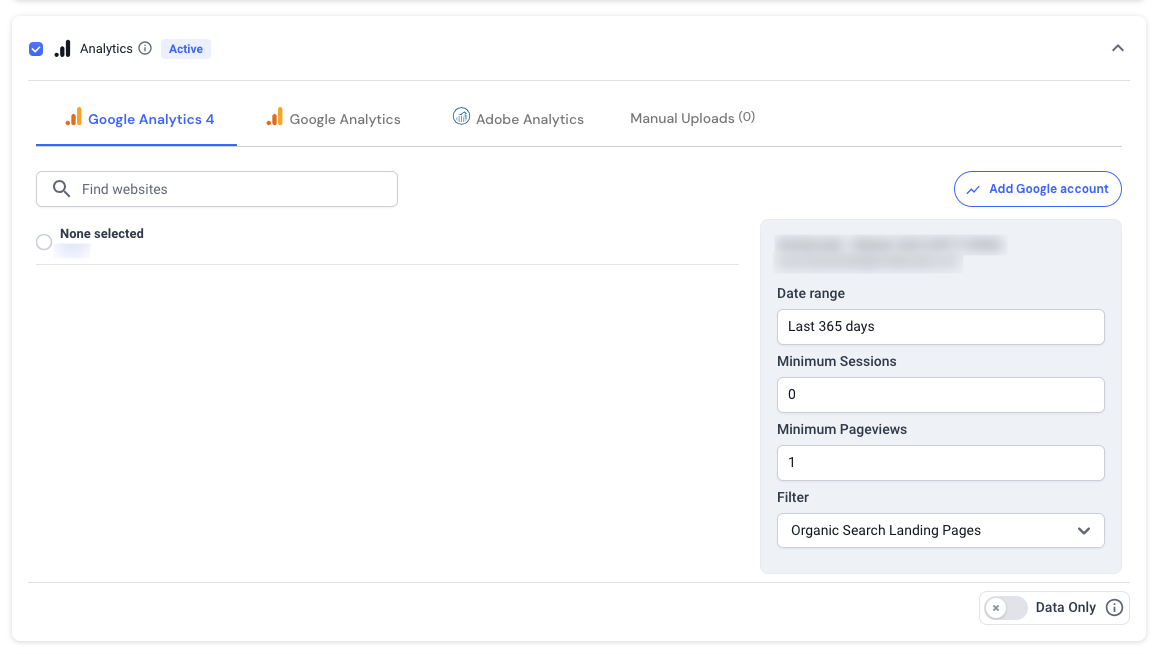The image size is (1156, 654).
Task: Click the 'Date range' label
Action: (811, 293)
